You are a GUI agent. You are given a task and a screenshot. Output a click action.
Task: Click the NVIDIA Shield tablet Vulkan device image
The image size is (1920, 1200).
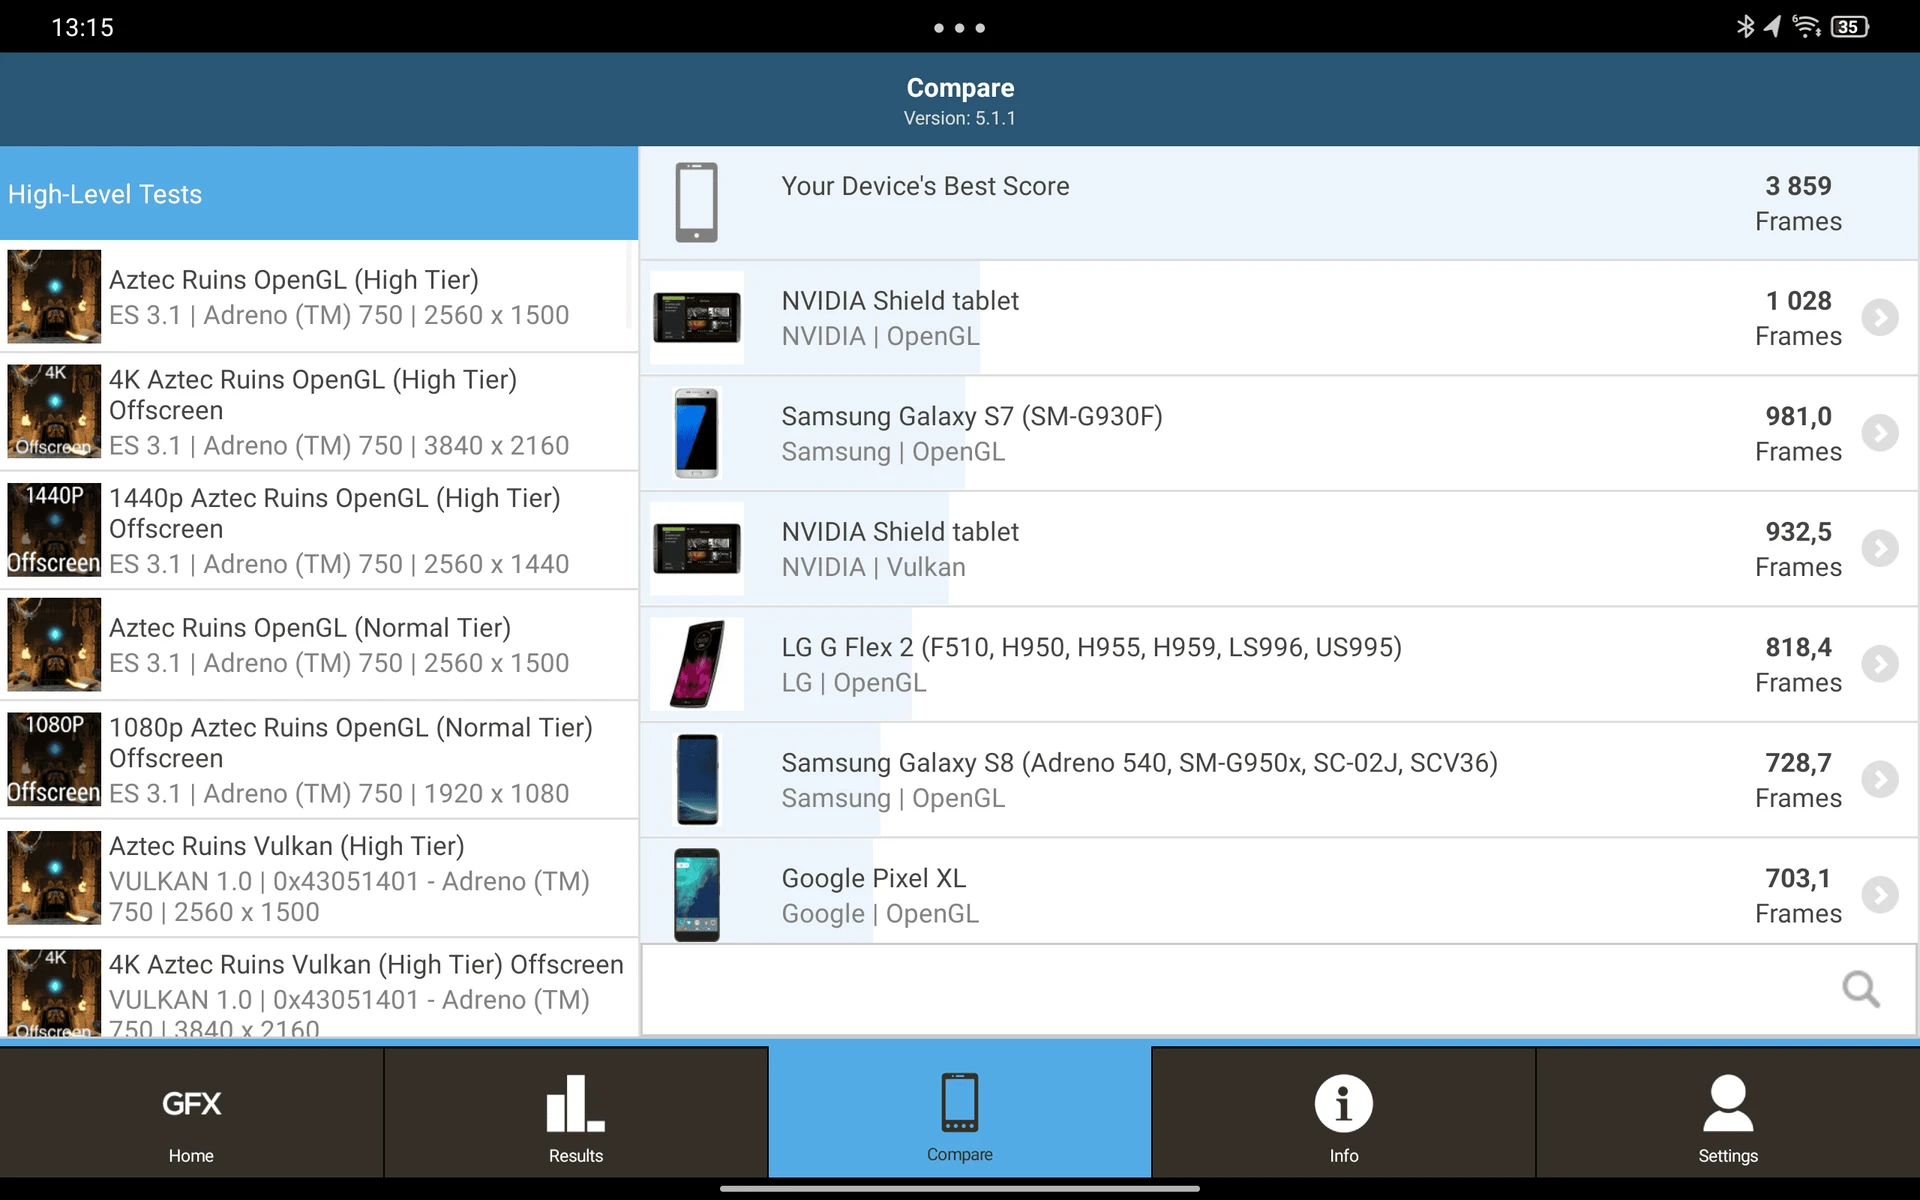(697, 549)
